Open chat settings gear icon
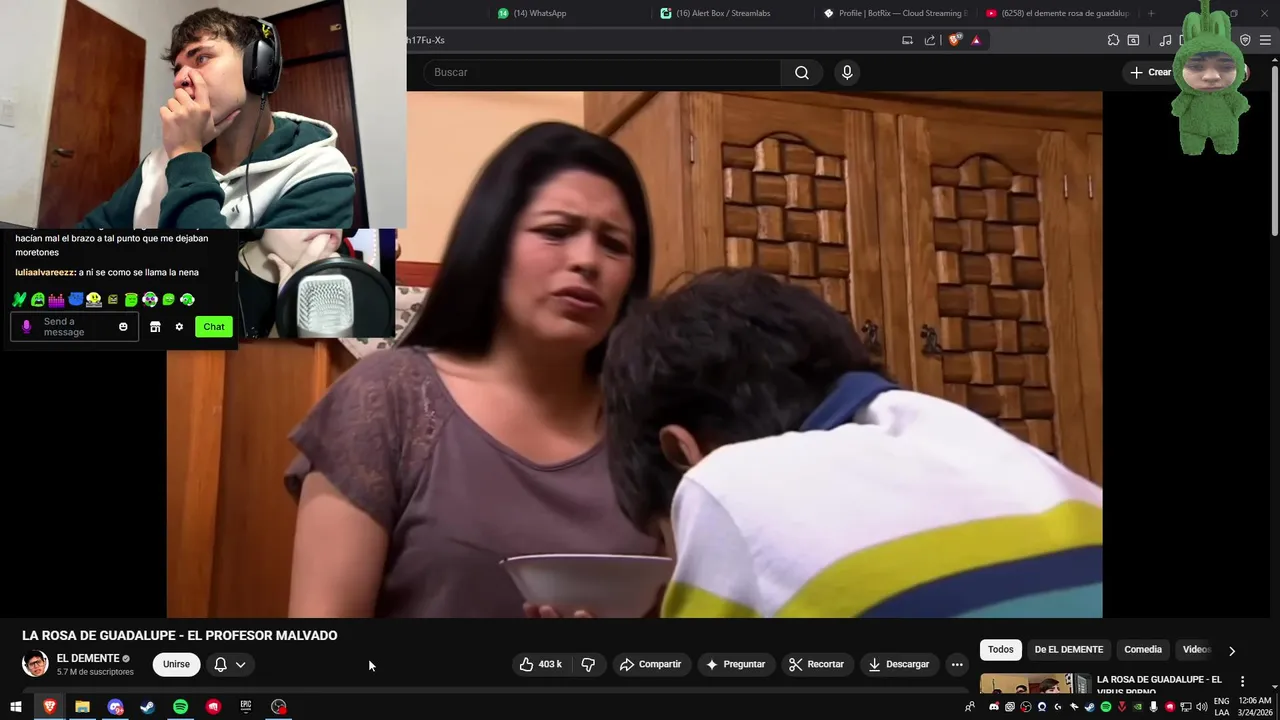The height and width of the screenshot is (720, 1280). tap(179, 327)
